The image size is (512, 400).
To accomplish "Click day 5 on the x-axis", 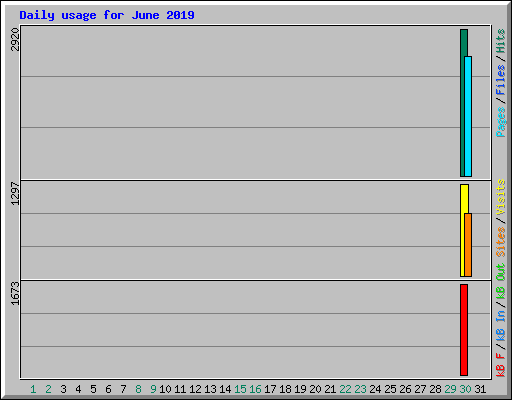I will tap(93, 389).
